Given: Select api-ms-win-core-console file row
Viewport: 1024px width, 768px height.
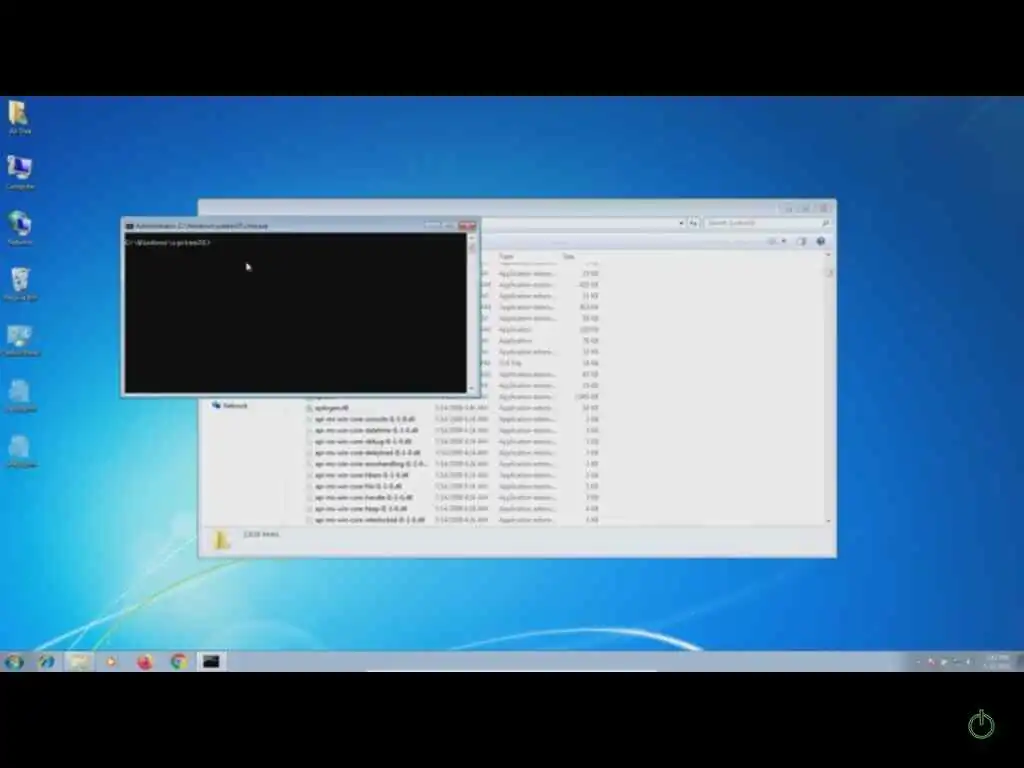Looking at the screenshot, I should 453,419.
